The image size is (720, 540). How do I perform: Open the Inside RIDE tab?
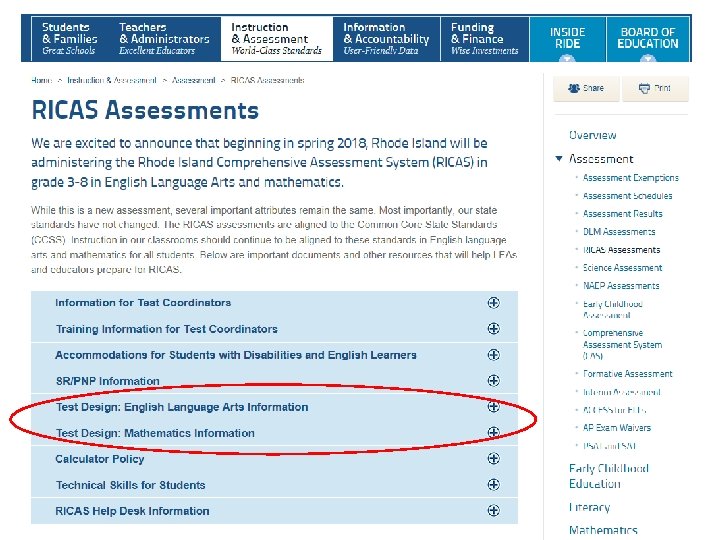point(568,39)
